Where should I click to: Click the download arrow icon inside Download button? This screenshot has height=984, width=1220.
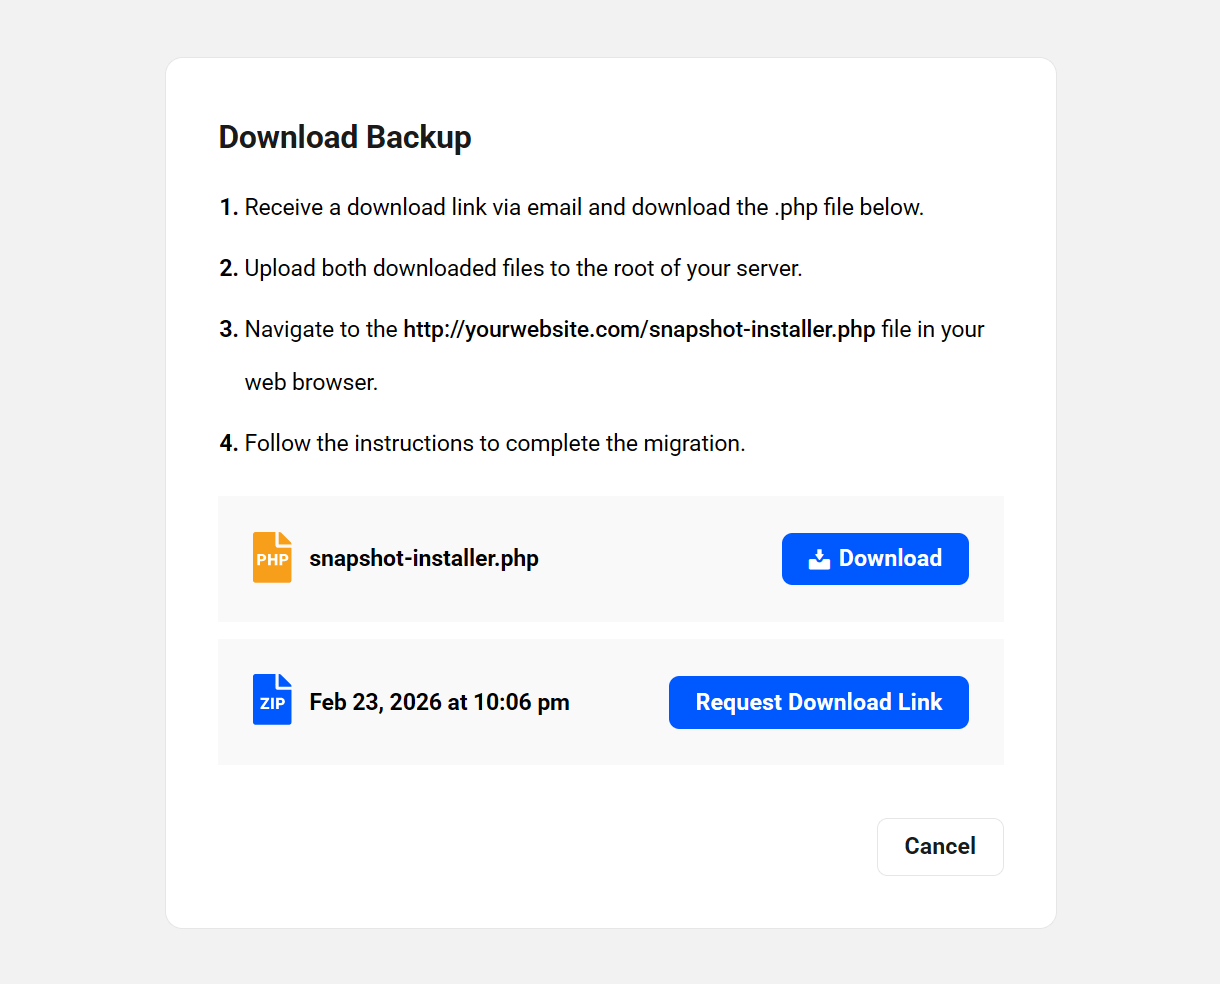pos(820,558)
